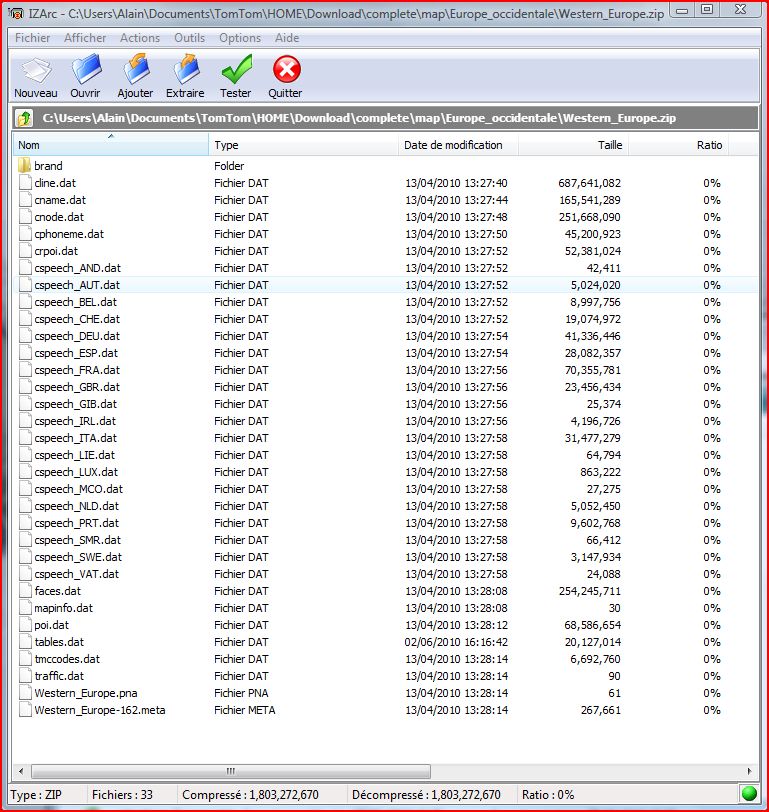Add files using the Ajouter icon
Image resolution: width=769 pixels, height=812 pixels.
(x=136, y=69)
